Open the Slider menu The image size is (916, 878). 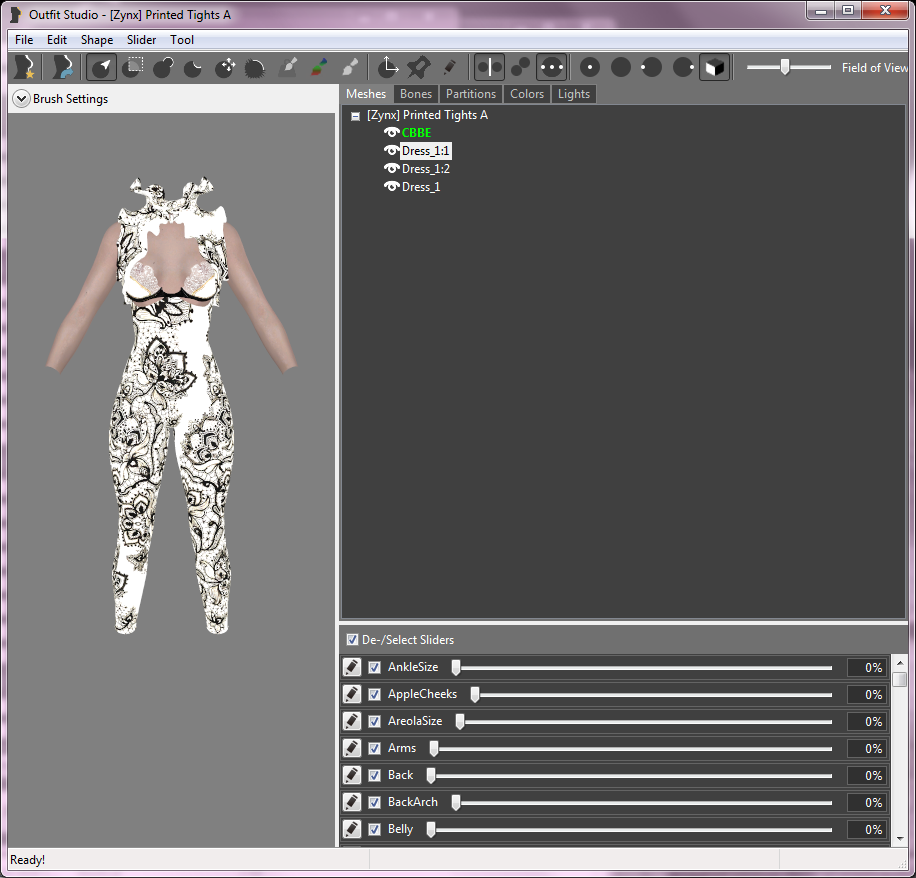click(141, 40)
